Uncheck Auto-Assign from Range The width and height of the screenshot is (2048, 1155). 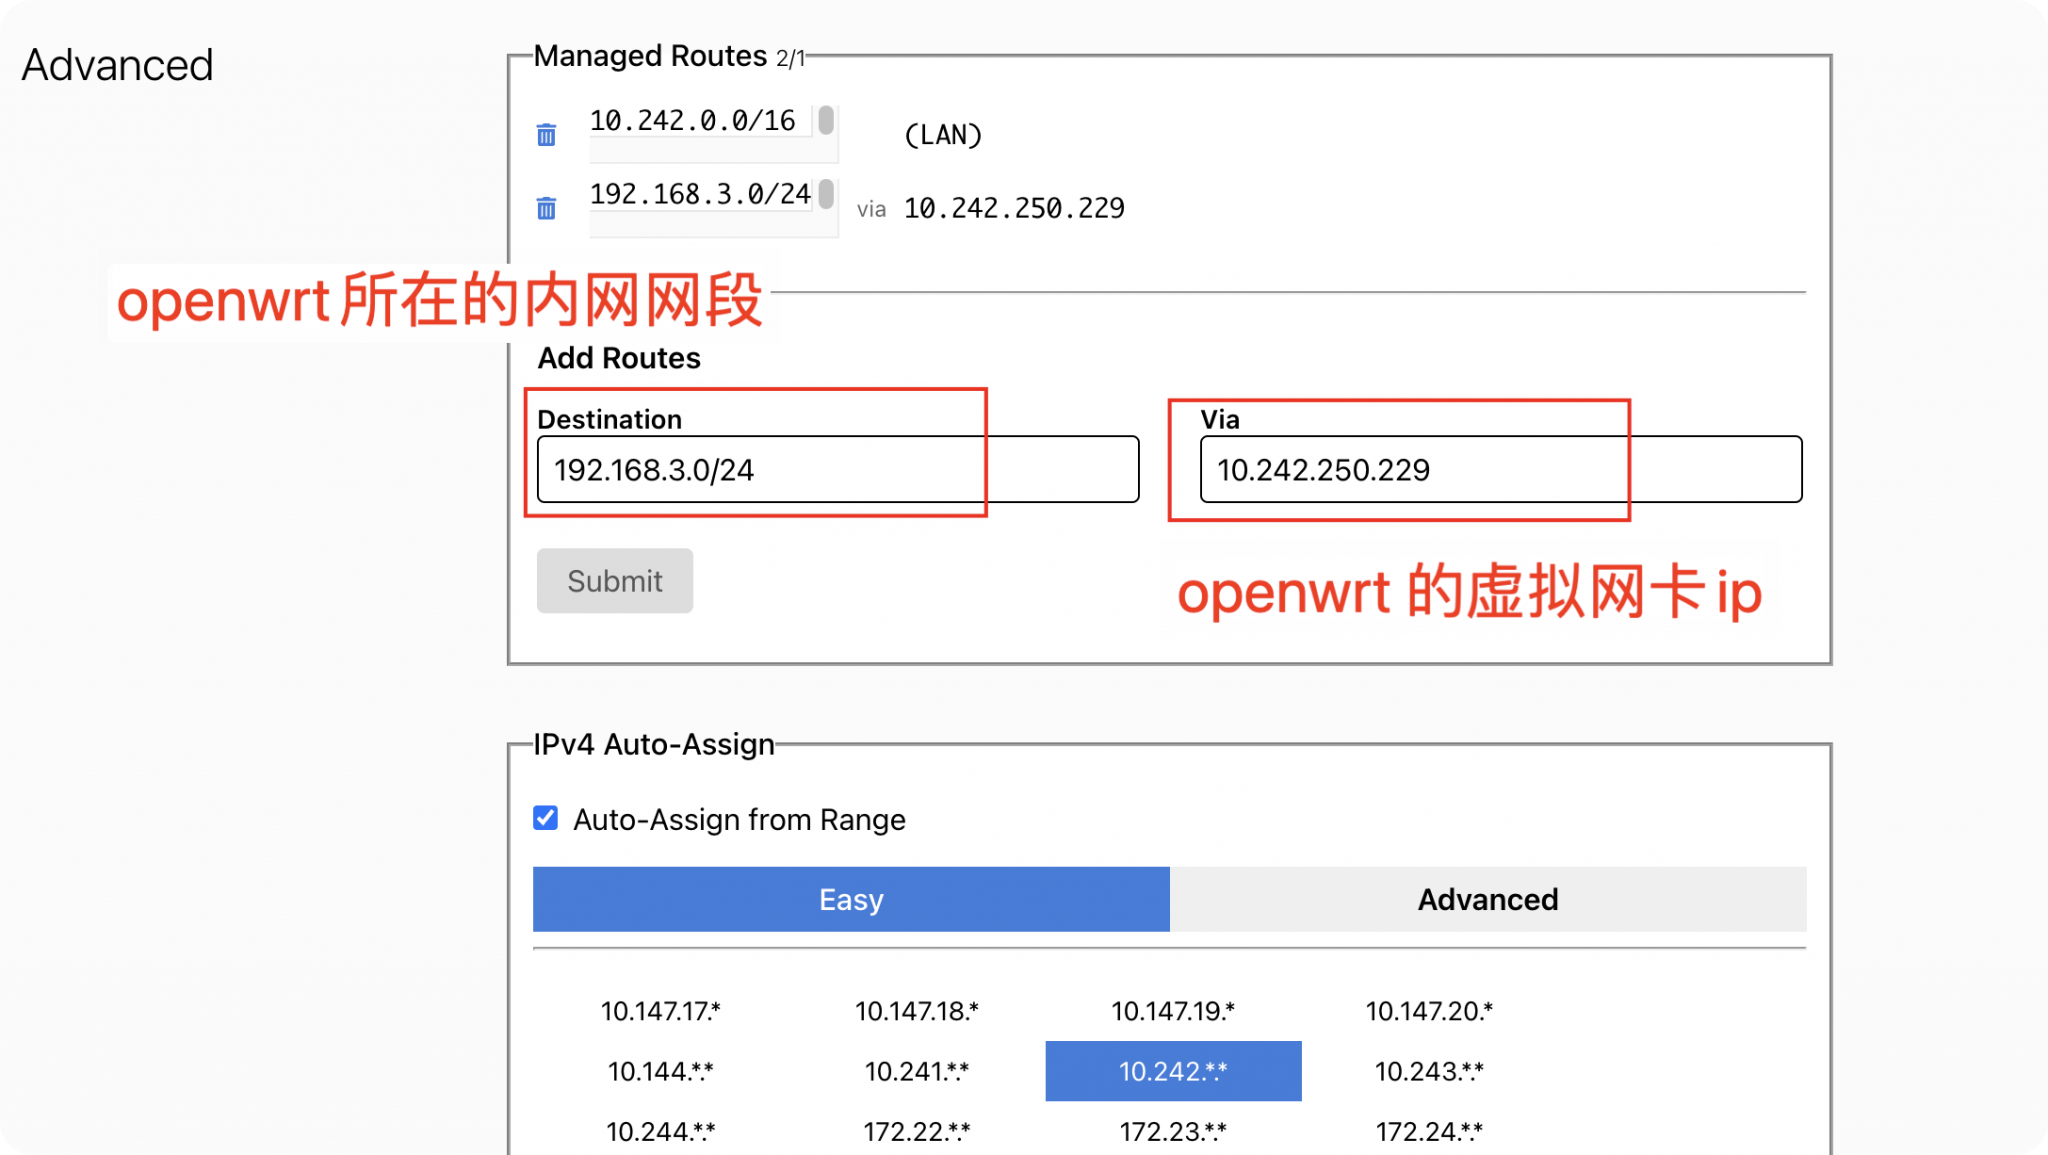545,819
